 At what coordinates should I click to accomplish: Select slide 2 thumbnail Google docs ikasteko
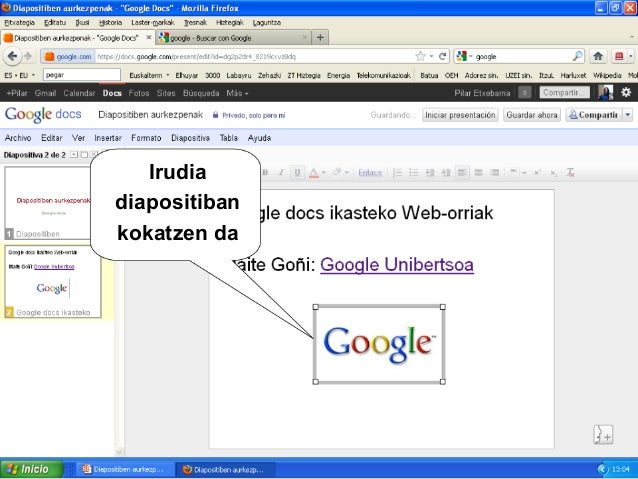tap(53, 281)
